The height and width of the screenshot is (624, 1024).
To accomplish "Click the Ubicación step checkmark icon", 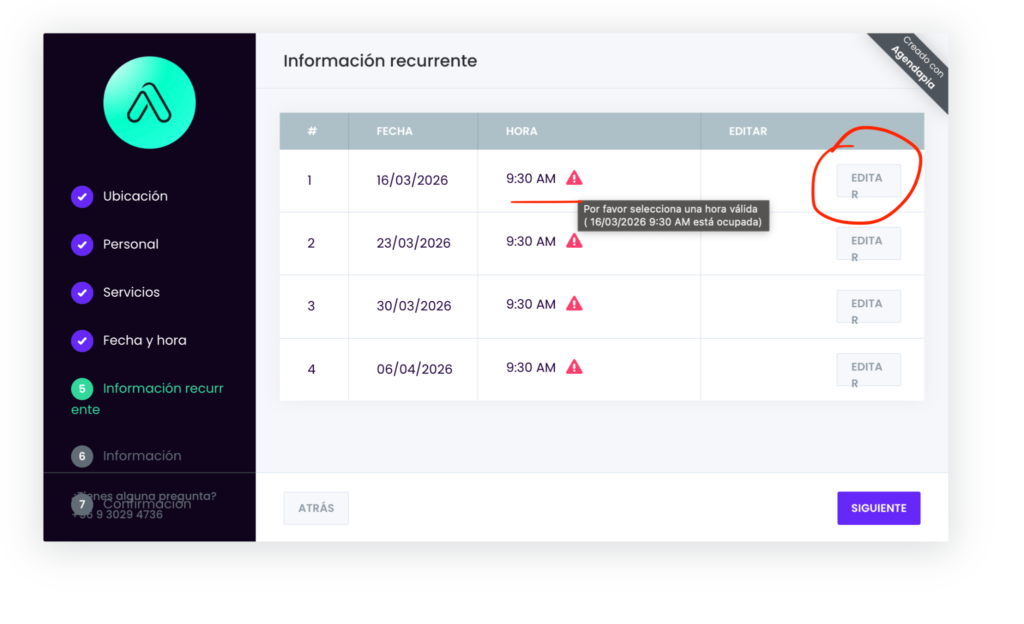I will pyautogui.click(x=82, y=196).
